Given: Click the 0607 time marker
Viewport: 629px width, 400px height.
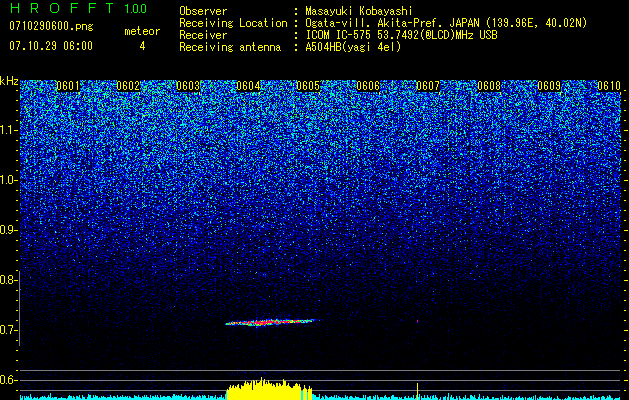Looking at the screenshot, I should click(x=428, y=86).
